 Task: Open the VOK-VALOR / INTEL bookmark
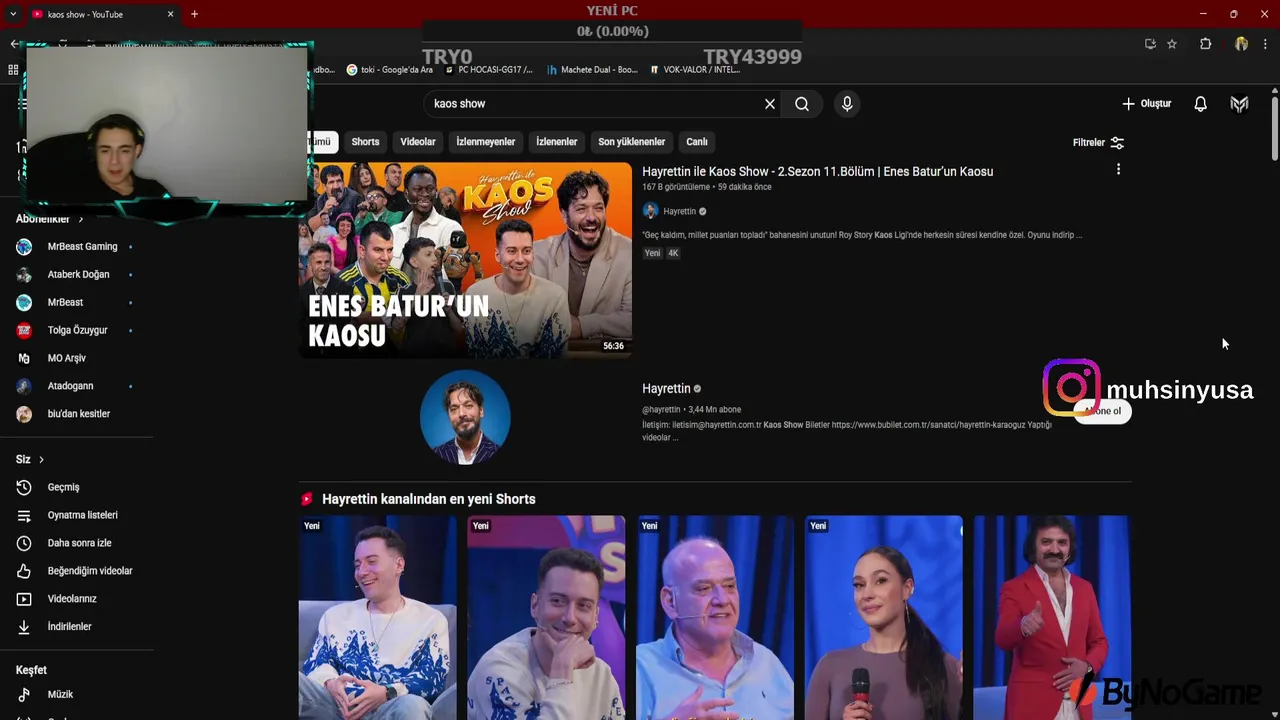point(695,70)
